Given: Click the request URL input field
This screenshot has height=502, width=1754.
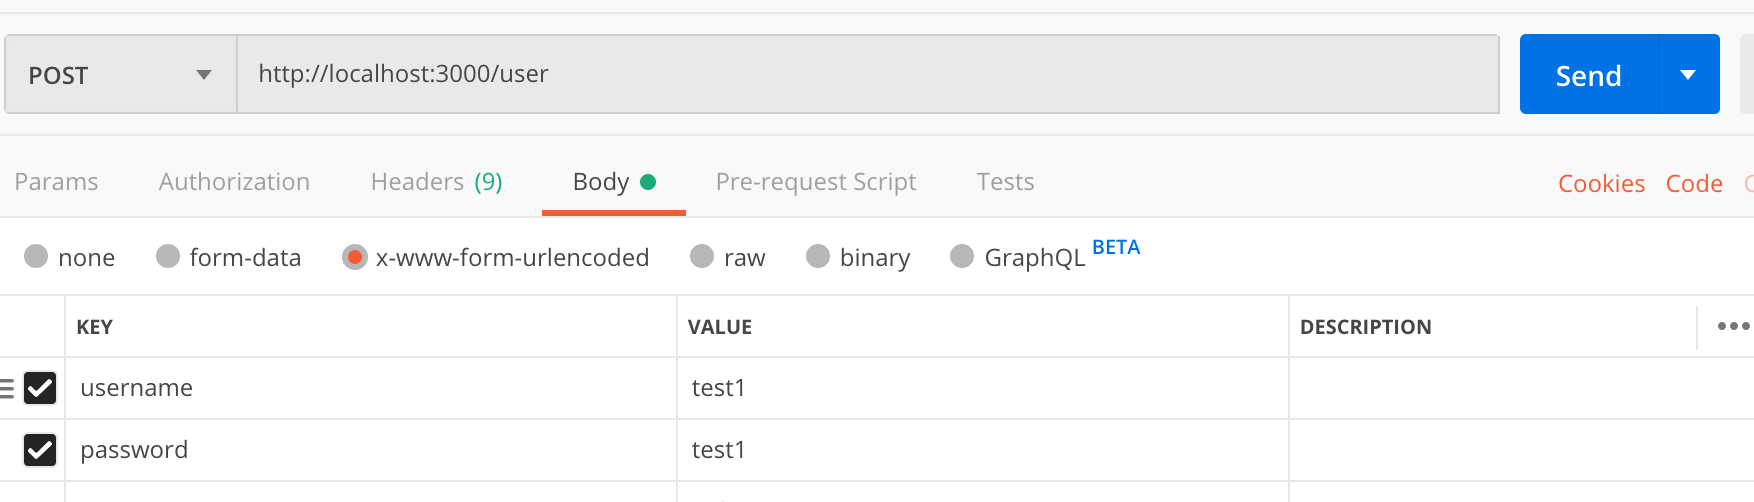Looking at the screenshot, I should pos(866,75).
